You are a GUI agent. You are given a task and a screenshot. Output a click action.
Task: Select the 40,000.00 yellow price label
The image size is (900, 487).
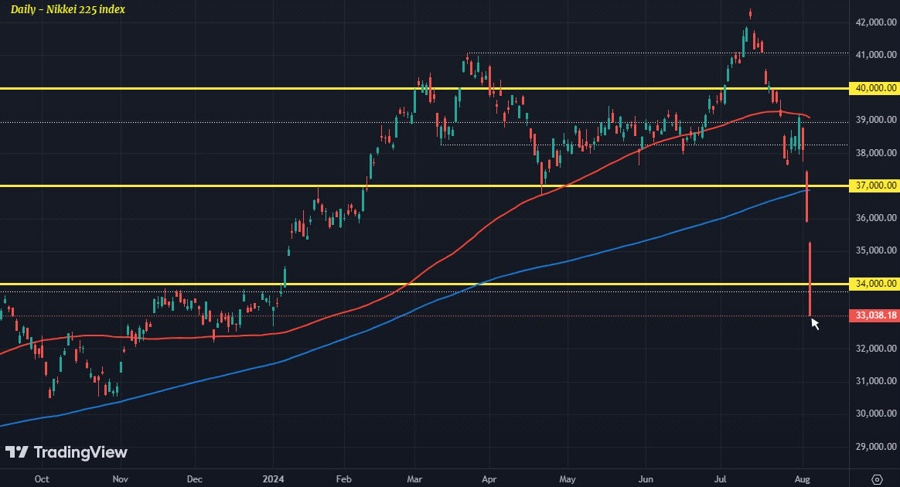[x=874, y=88]
